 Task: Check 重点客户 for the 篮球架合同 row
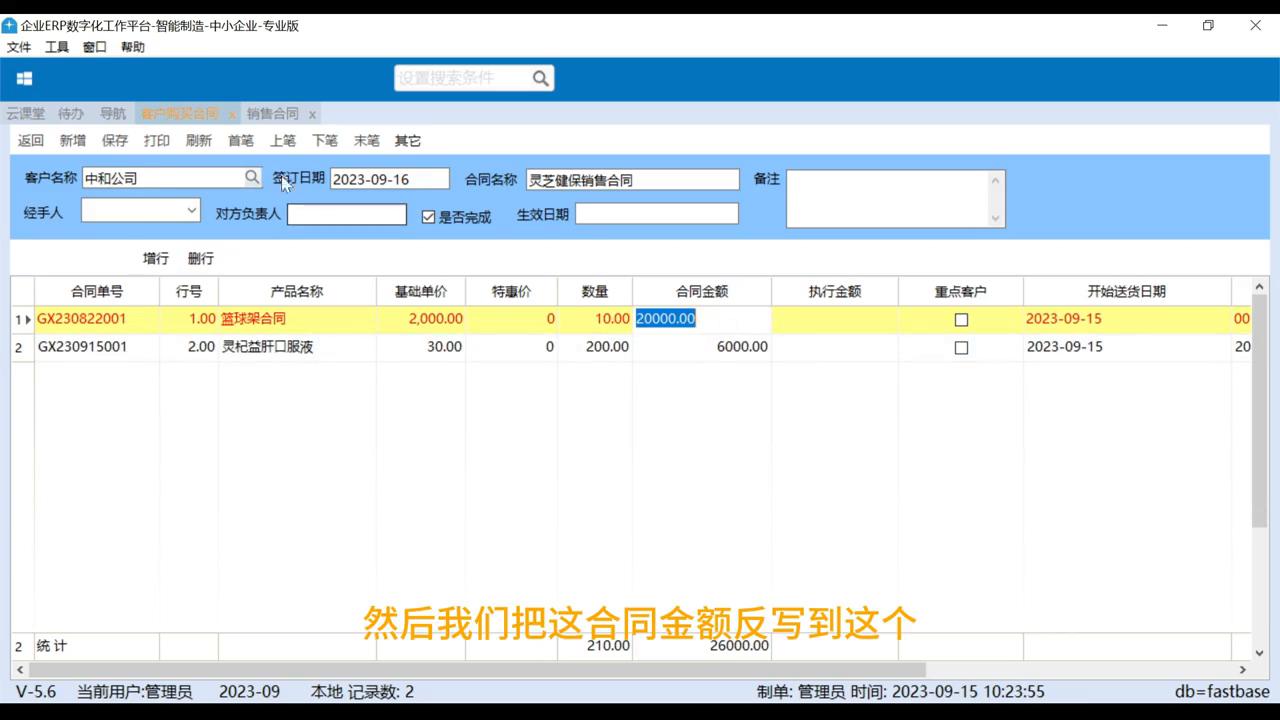(961, 319)
